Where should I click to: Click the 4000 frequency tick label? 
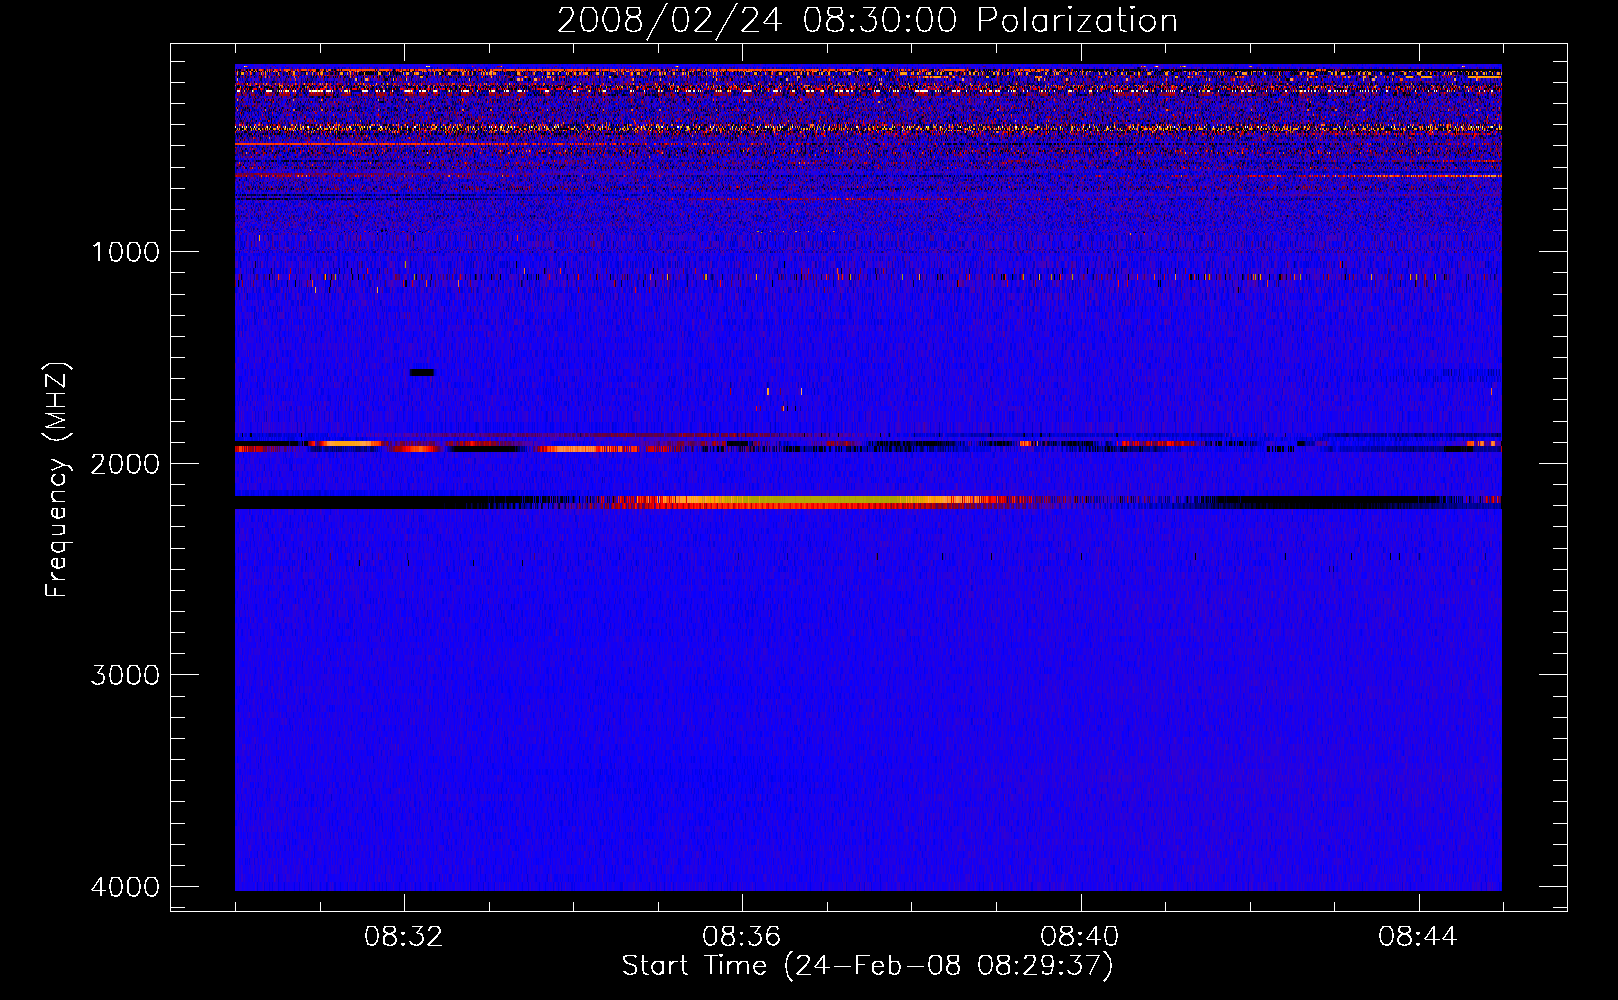(125, 887)
